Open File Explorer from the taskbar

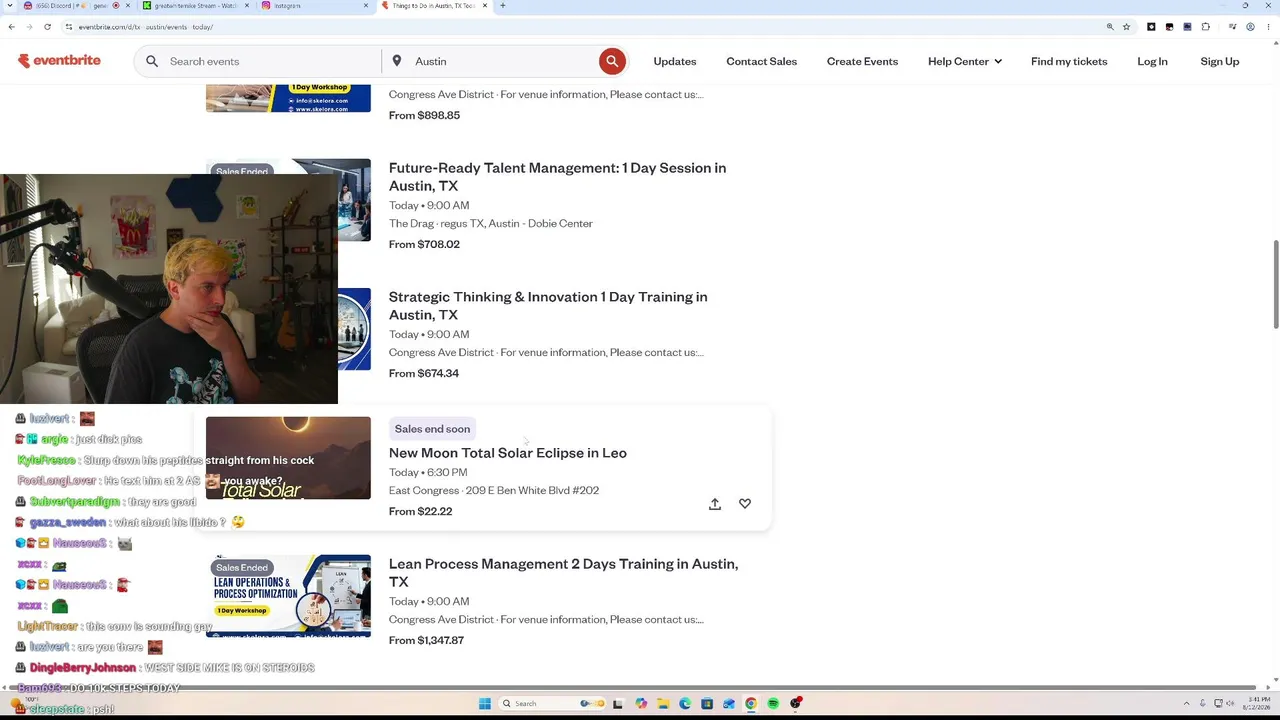coord(663,703)
